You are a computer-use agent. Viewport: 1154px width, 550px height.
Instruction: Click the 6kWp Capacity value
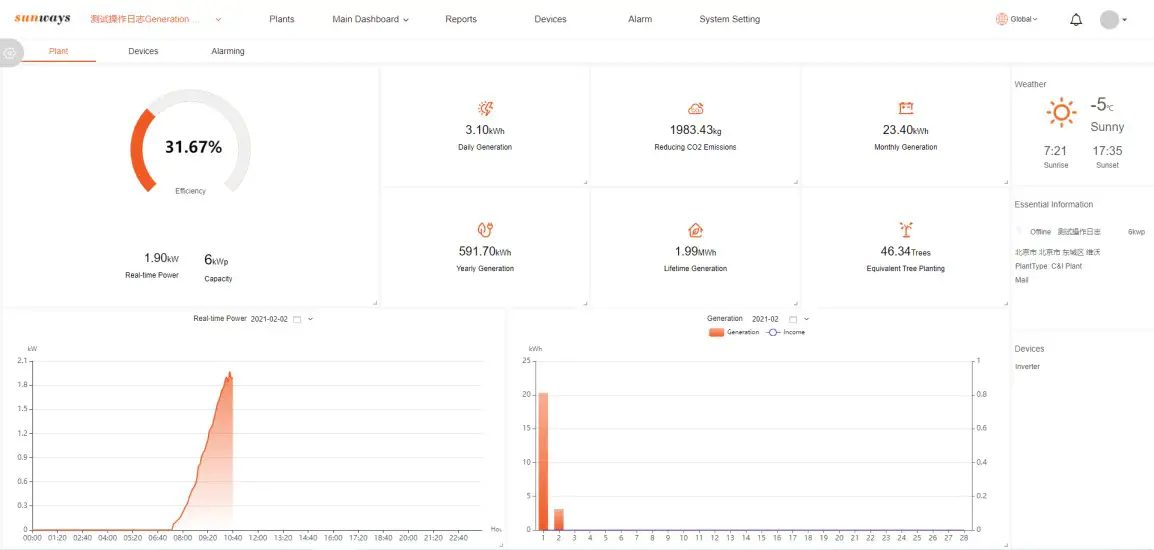[216, 260]
